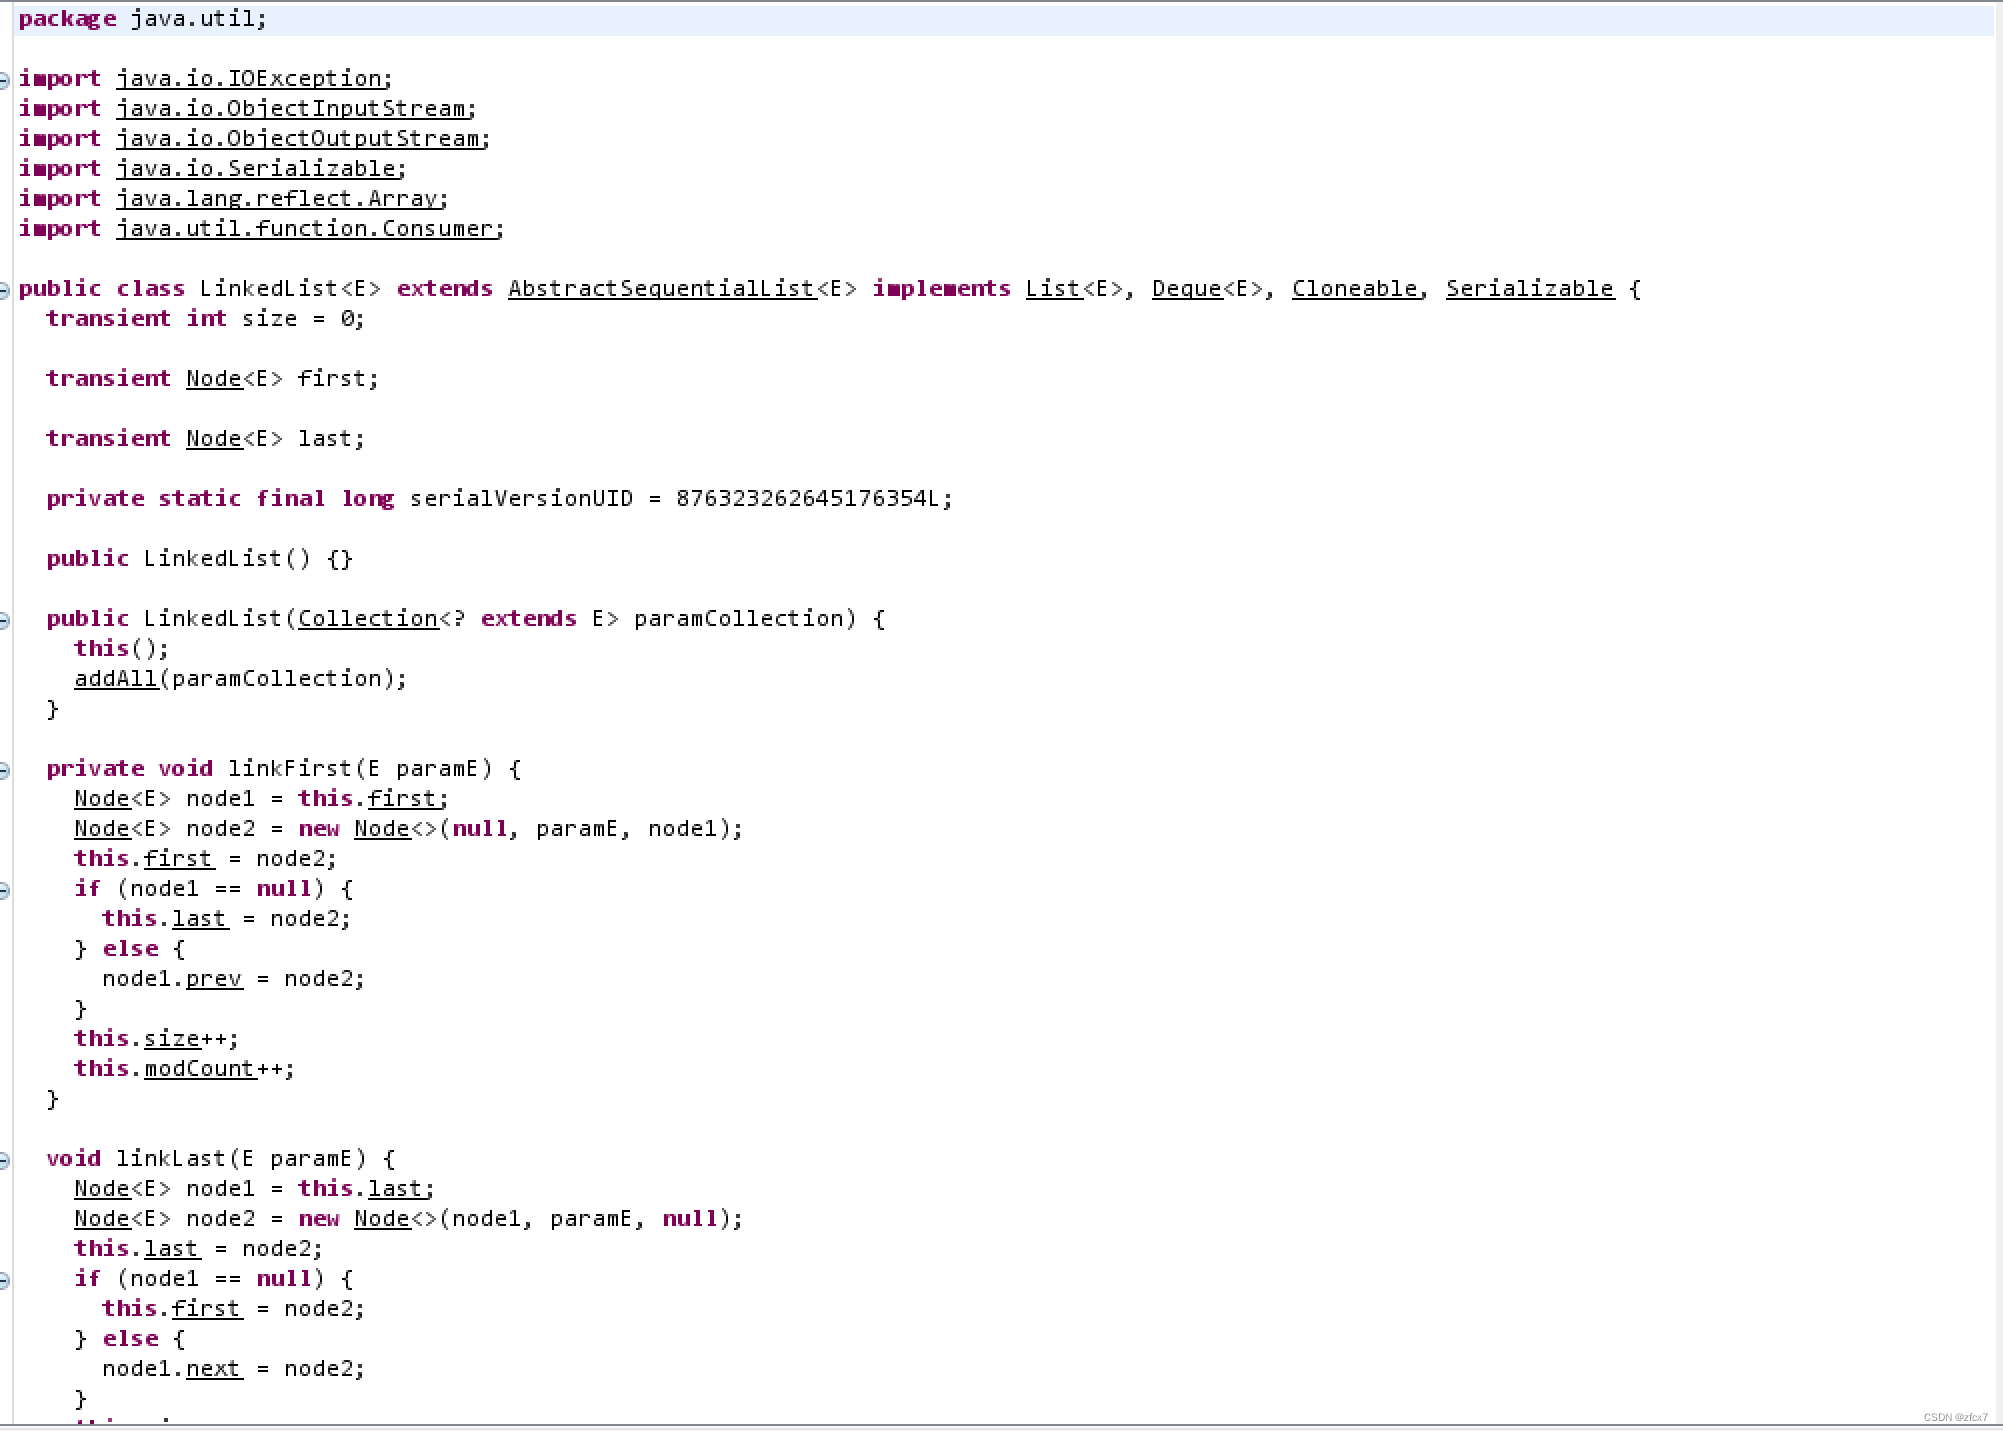Image resolution: width=2003 pixels, height=1431 pixels.
Task: Open the java.lang.reflect.Array import link
Action: click(278, 199)
